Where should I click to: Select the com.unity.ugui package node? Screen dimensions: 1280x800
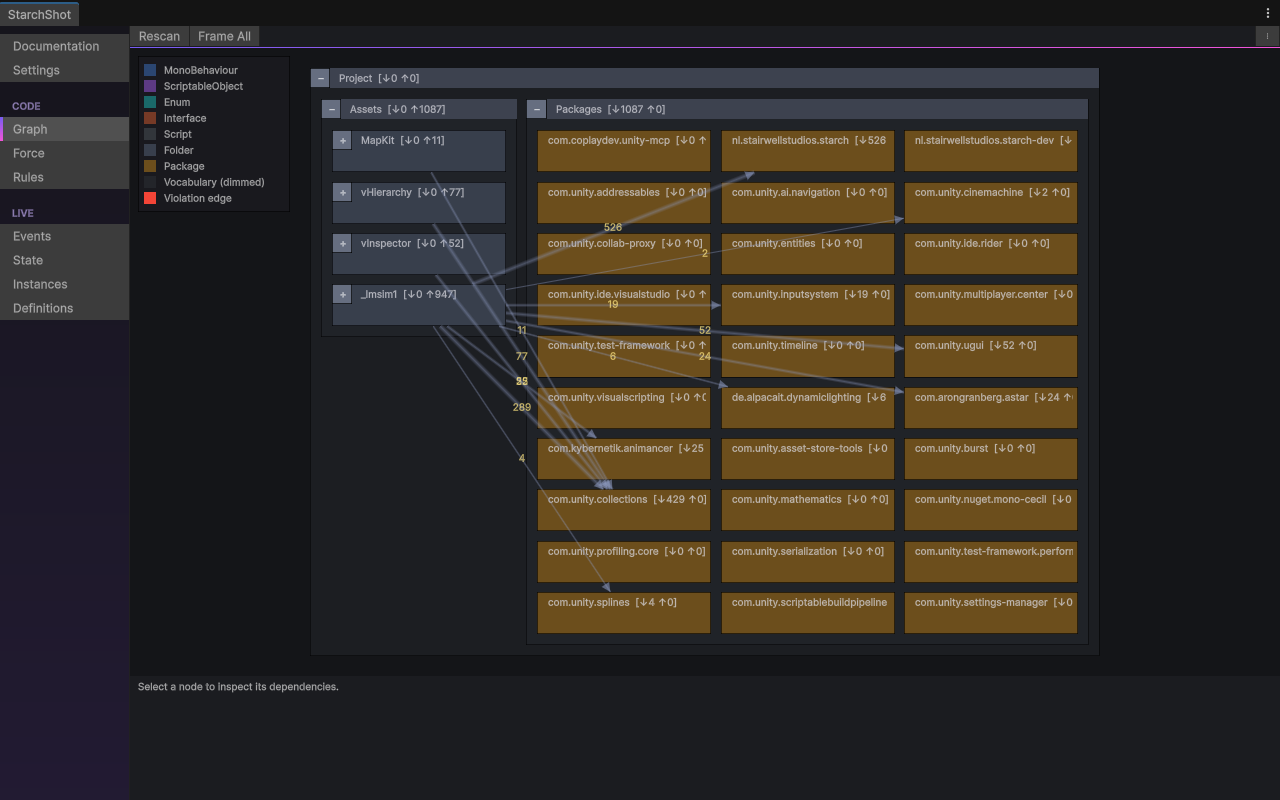click(991, 356)
